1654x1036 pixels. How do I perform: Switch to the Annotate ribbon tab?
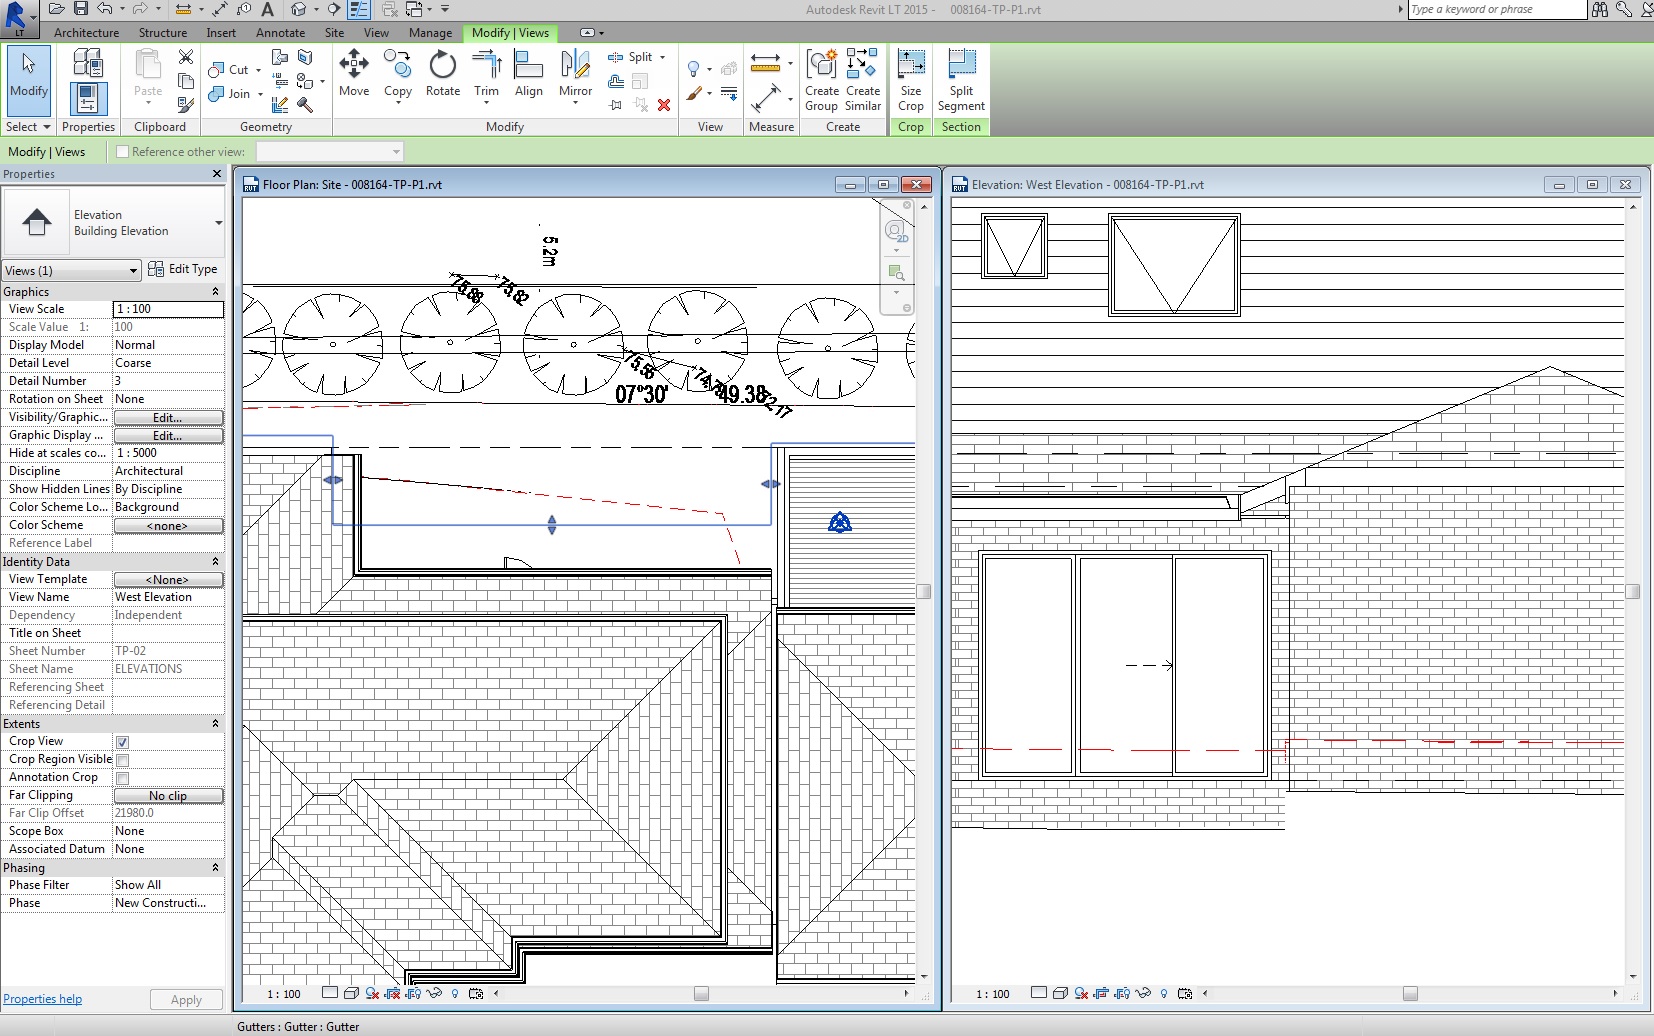pos(280,33)
